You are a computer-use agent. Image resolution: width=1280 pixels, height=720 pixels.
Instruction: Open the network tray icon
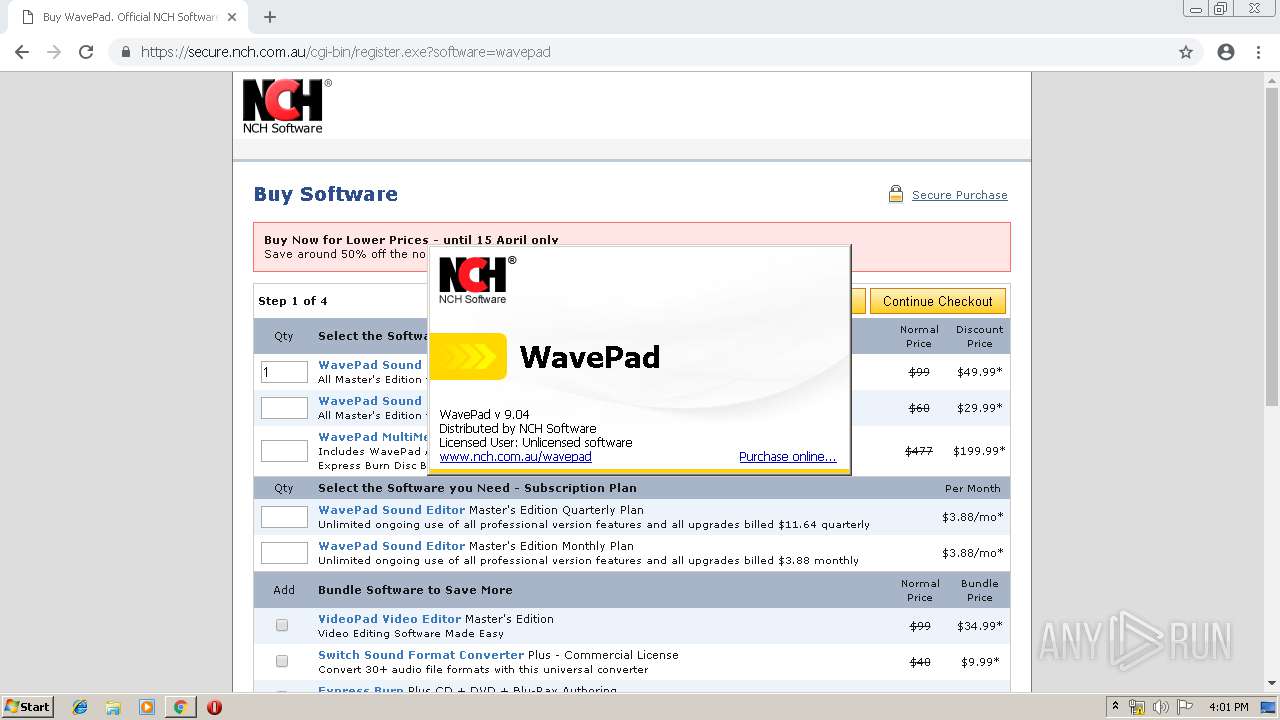1137,707
